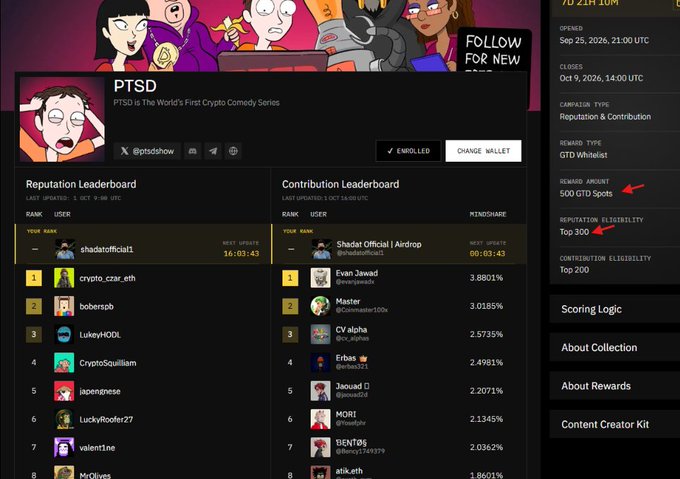Open Jaouad avatar in contribution leaderboard

pos(320,391)
